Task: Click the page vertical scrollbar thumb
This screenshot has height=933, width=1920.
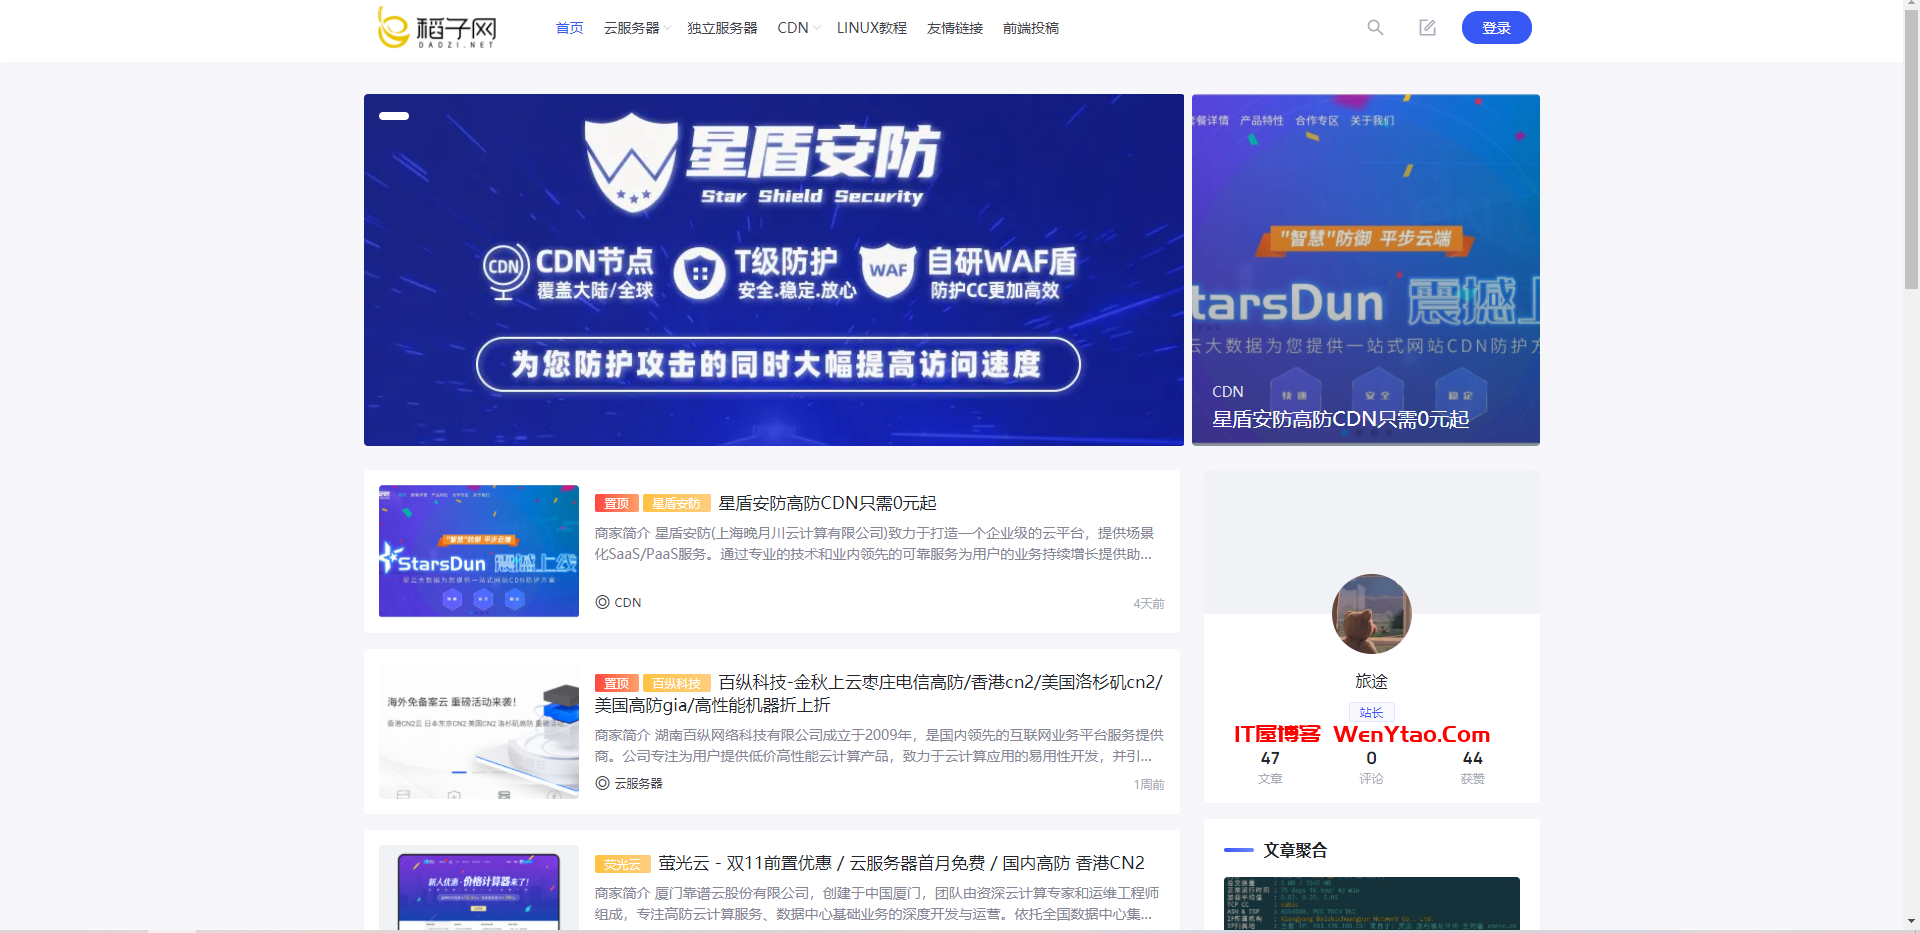Action: pyautogui.click(x=1911, y=150)
